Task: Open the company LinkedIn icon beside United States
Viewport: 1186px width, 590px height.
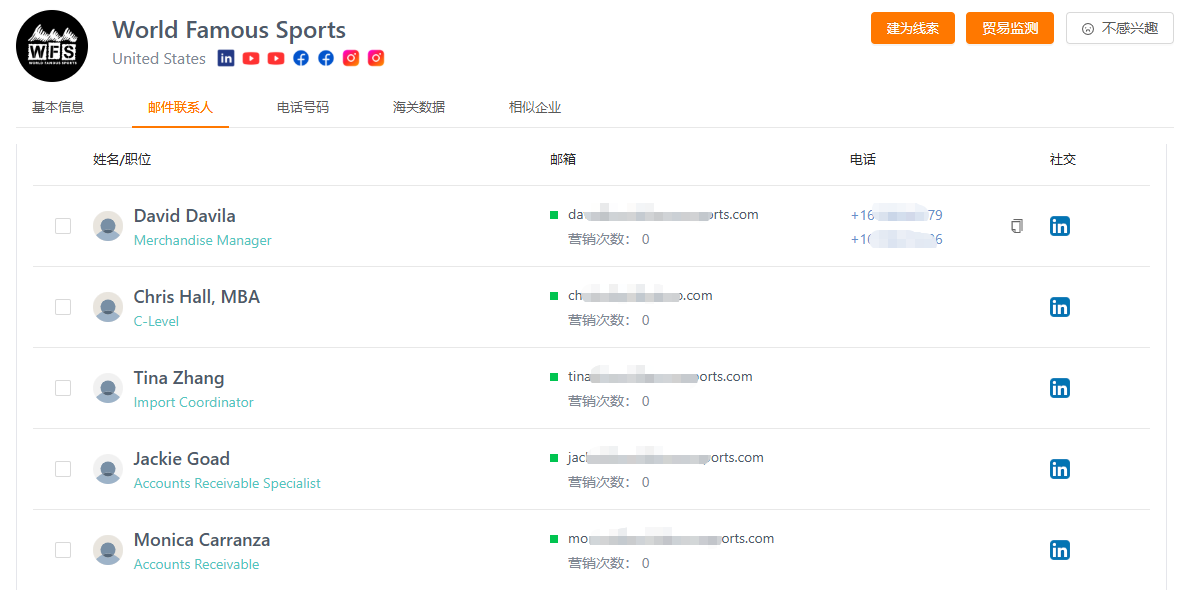Action: point(225,58)
